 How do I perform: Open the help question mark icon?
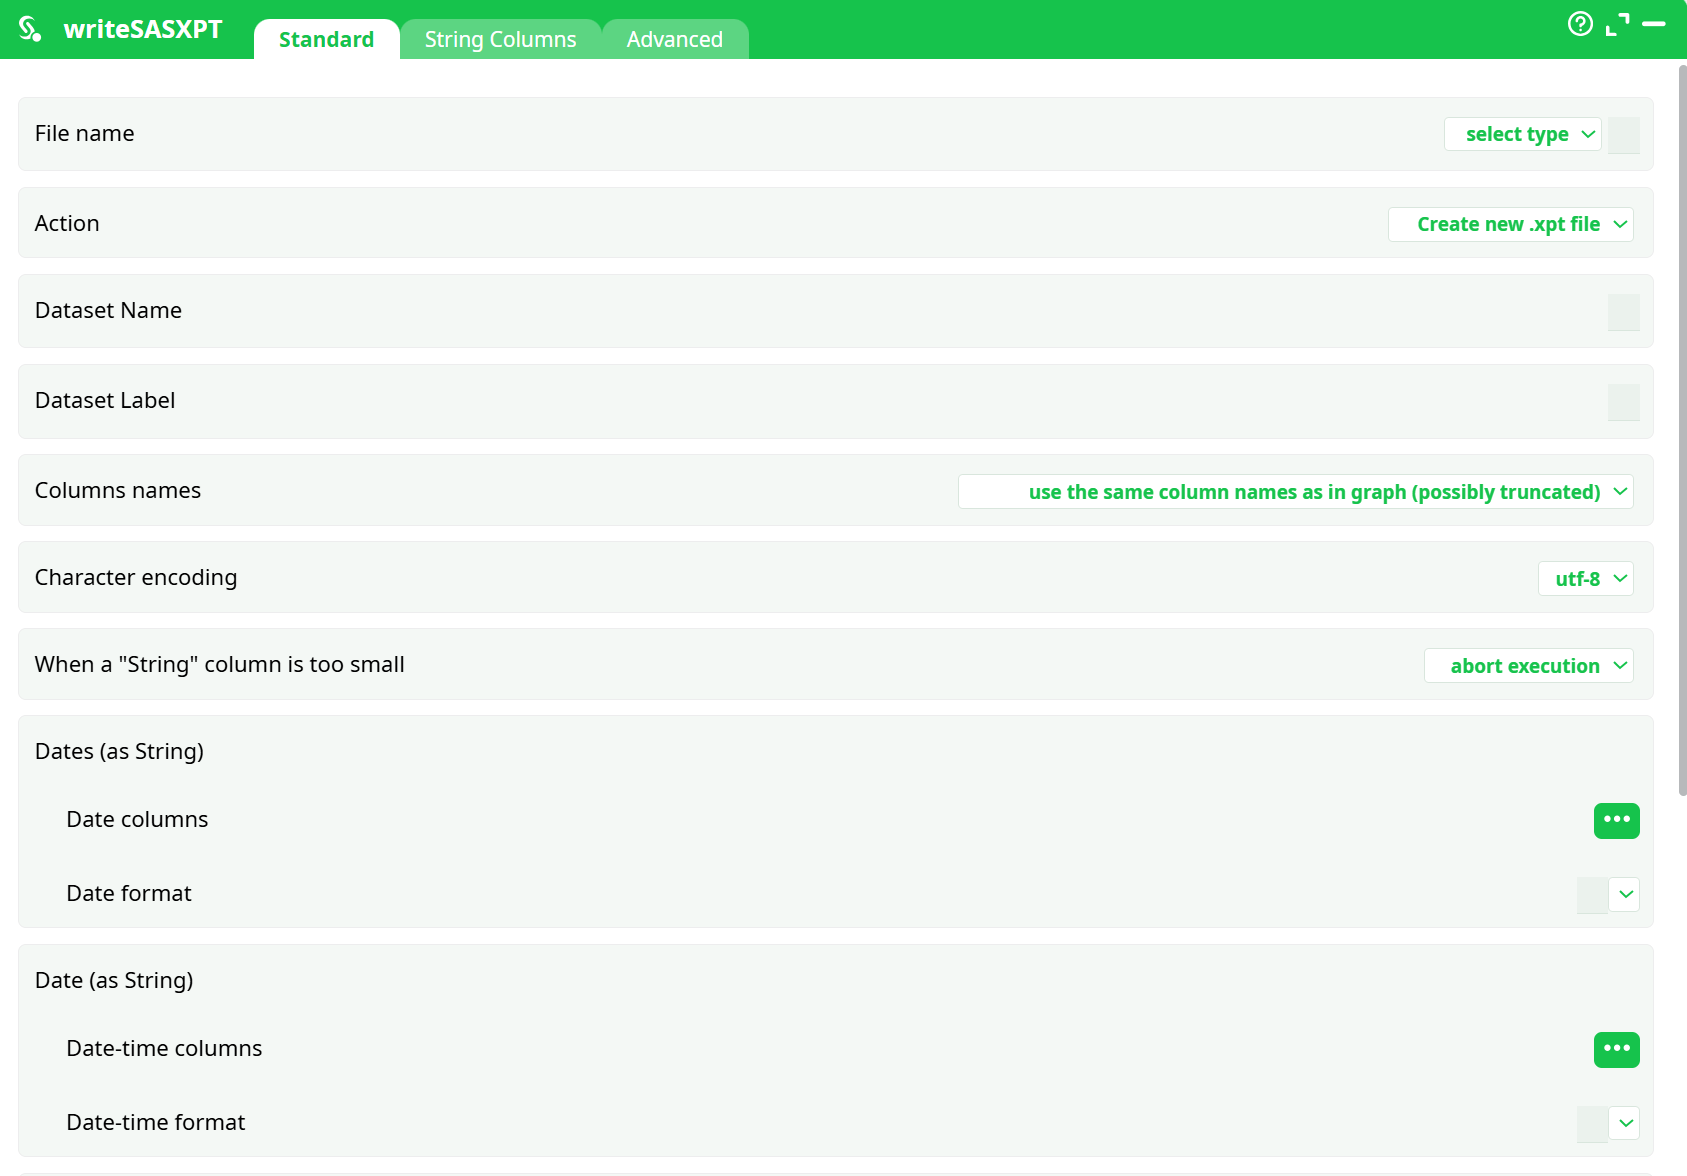1580,24
